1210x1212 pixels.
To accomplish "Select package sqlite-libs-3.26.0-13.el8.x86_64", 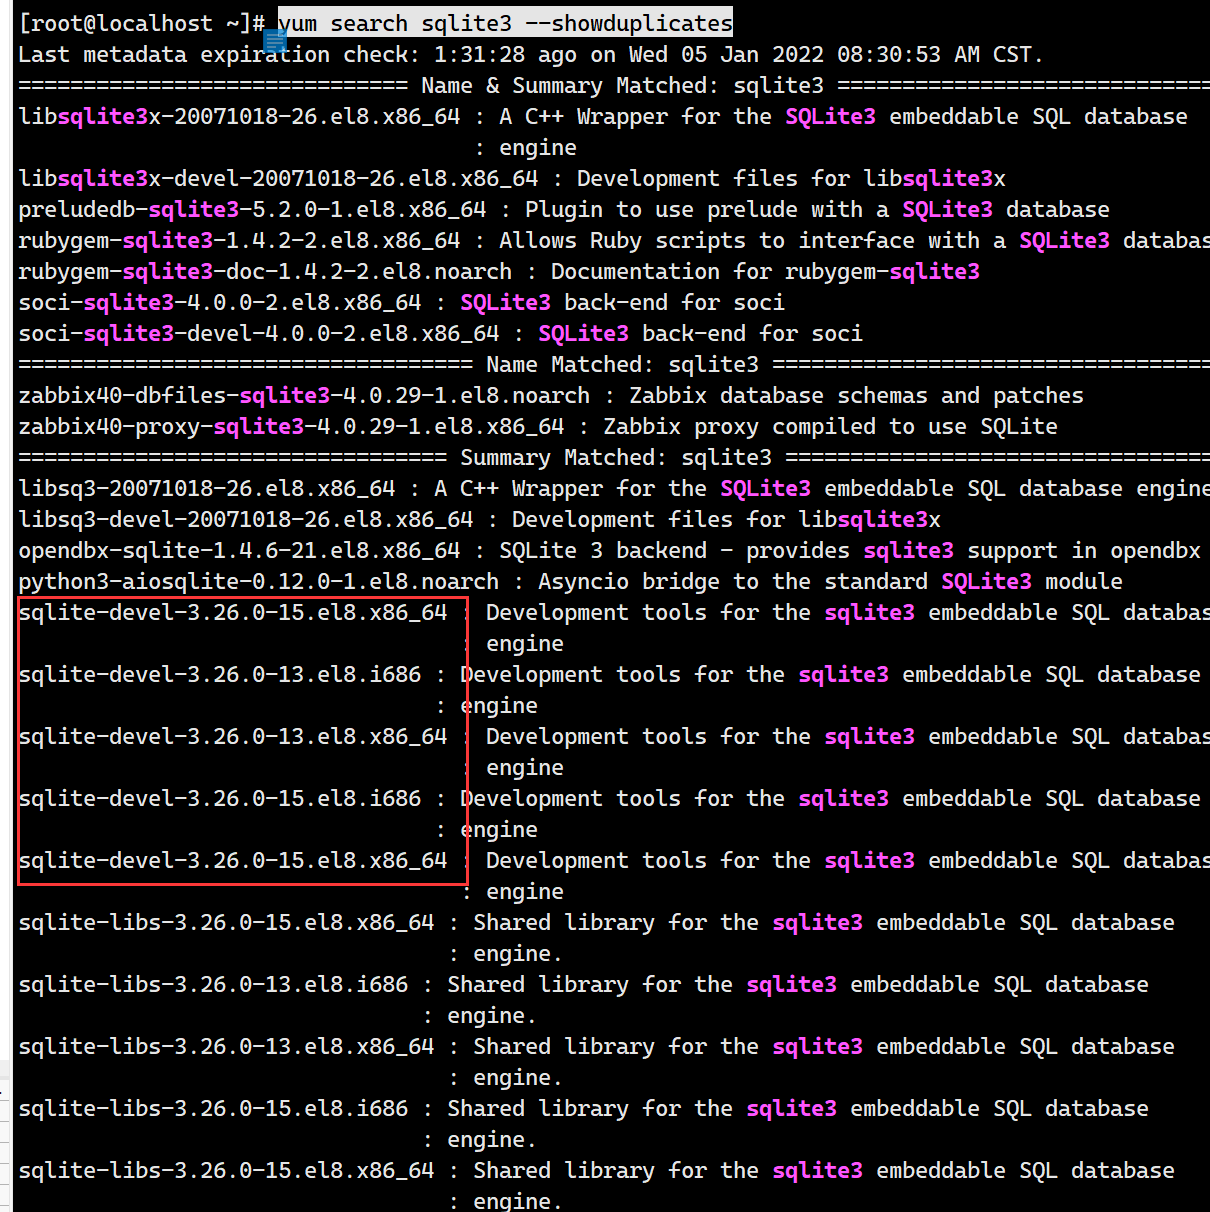I will point(226,1046).
